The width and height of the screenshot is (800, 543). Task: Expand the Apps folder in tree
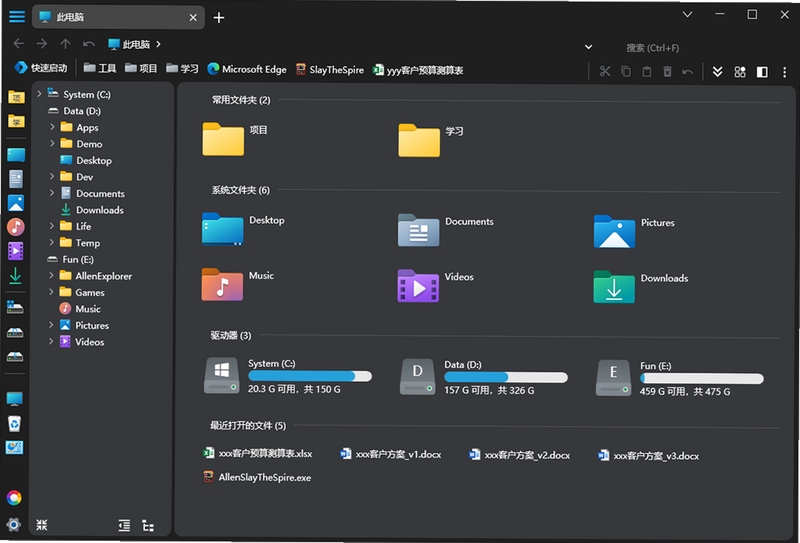pos(52,127)
